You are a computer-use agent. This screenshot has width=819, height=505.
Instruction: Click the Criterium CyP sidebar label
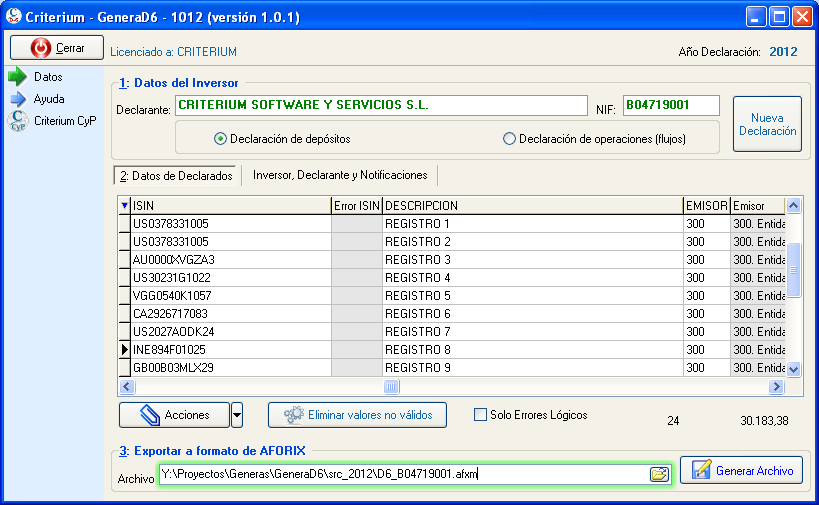point(65,121)
